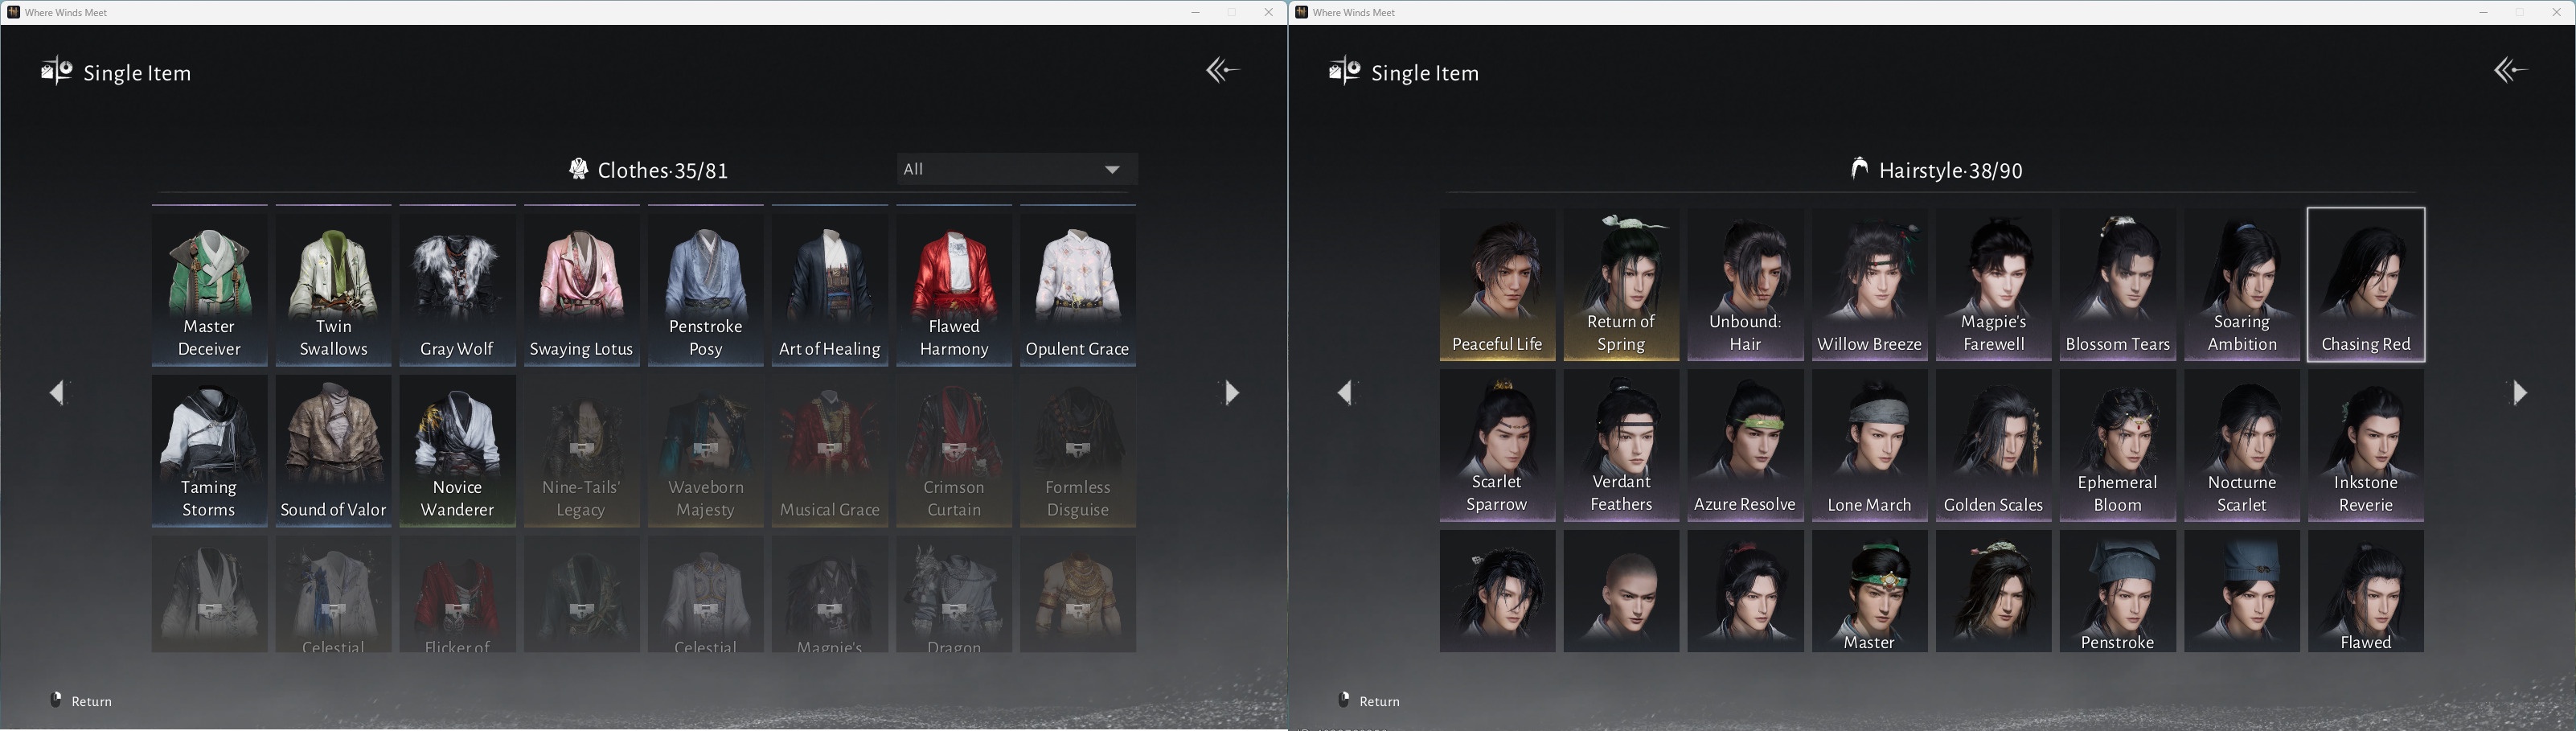Image resolution: width=2576 pixels, height=731 pixels.
Task: Go to next page of clothes
Action: [x=1231, y=392]
